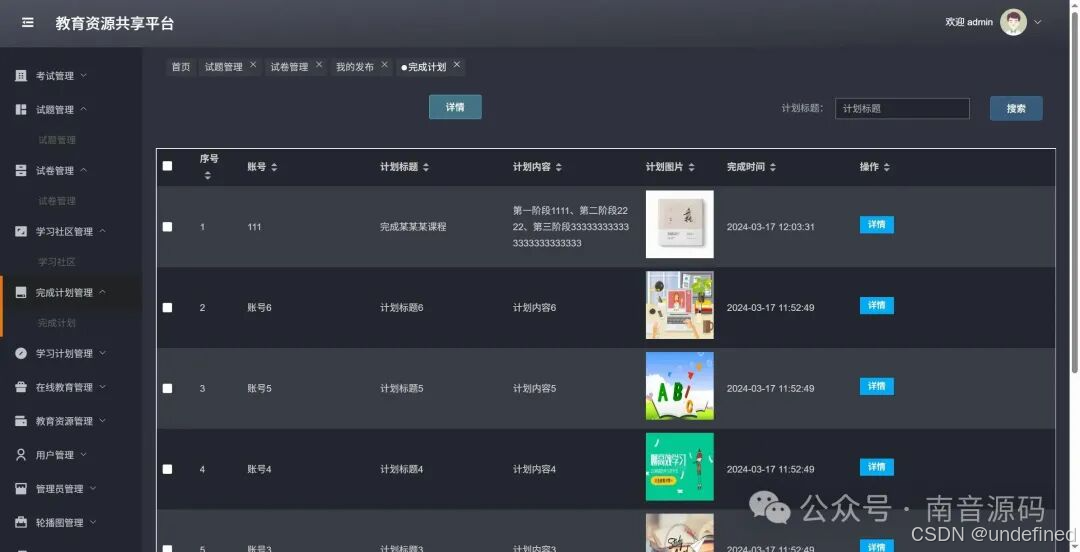Click the 搜索 button
1080x552 pixels.
(x=1016, y=108)
